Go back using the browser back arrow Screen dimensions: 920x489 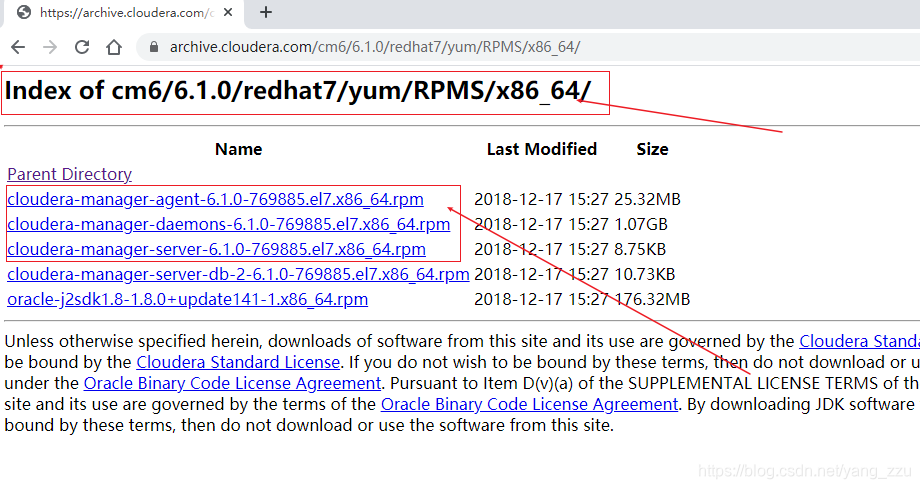18,47
